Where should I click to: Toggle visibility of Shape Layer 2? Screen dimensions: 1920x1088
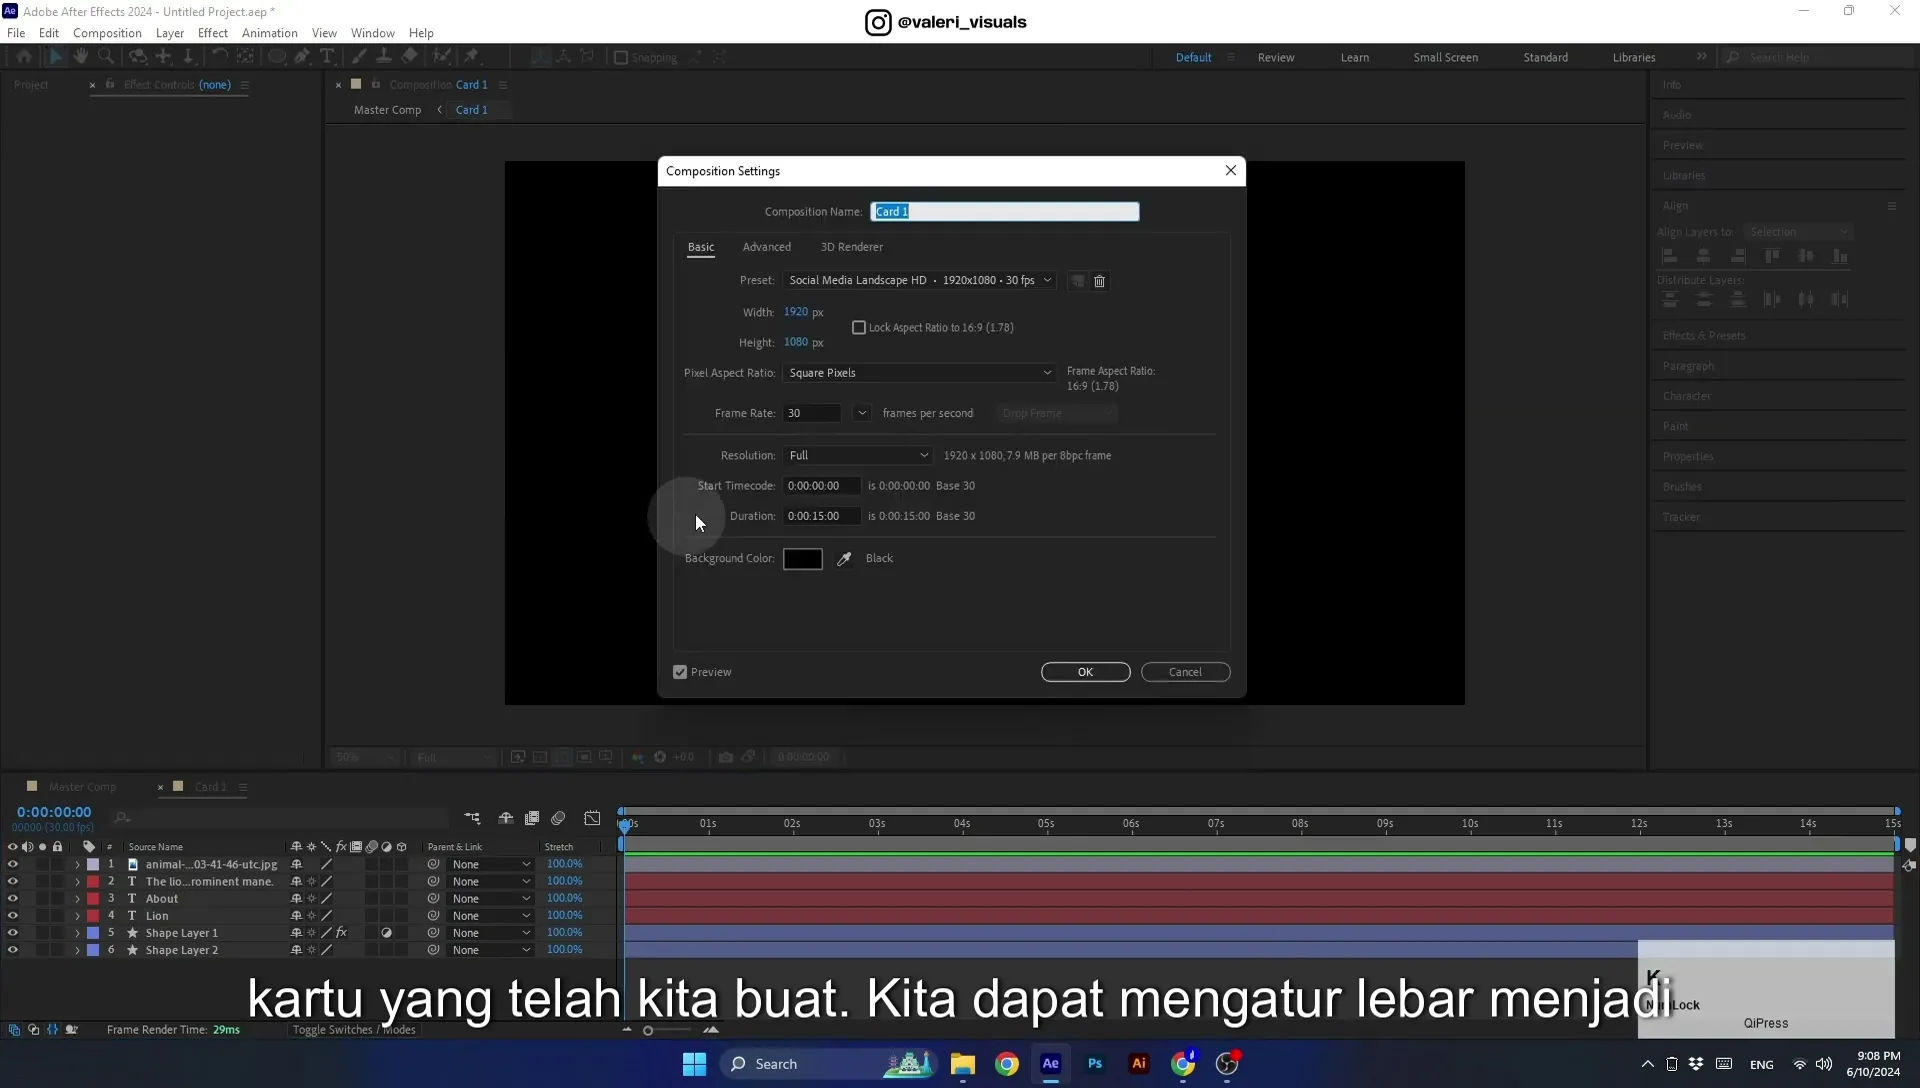click(13, 950)
